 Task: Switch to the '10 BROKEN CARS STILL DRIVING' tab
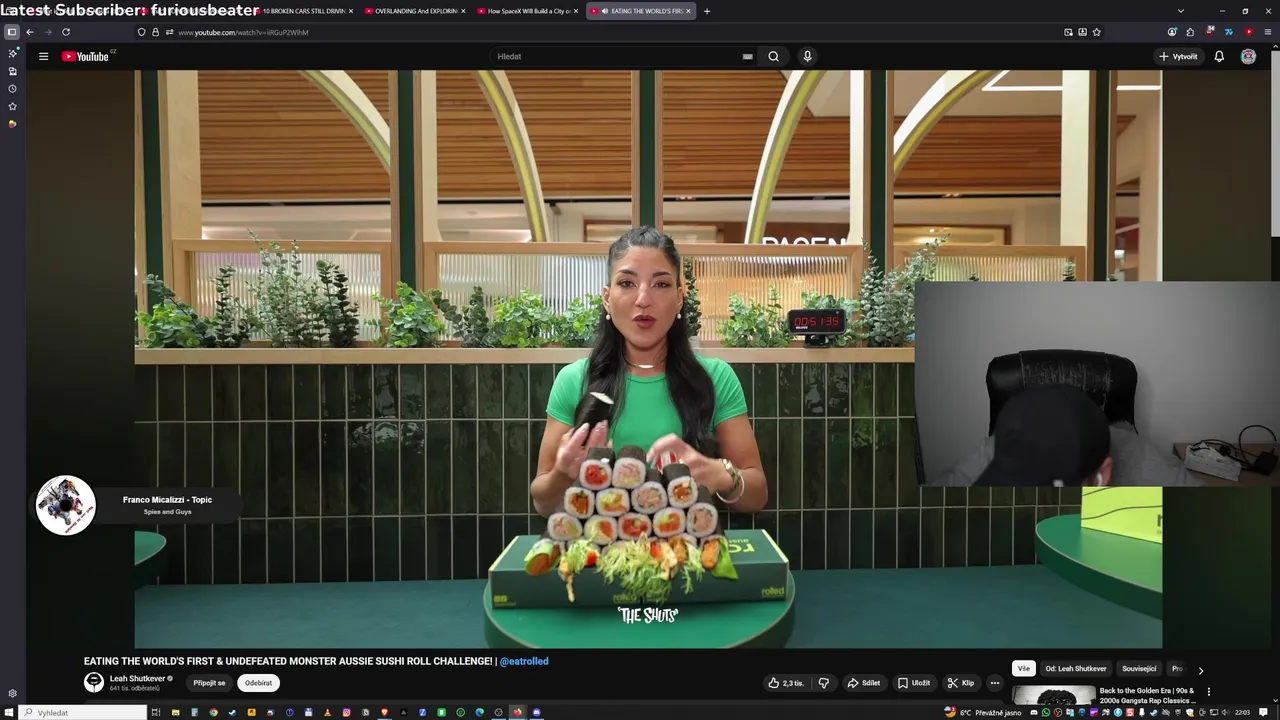point(303,11)
